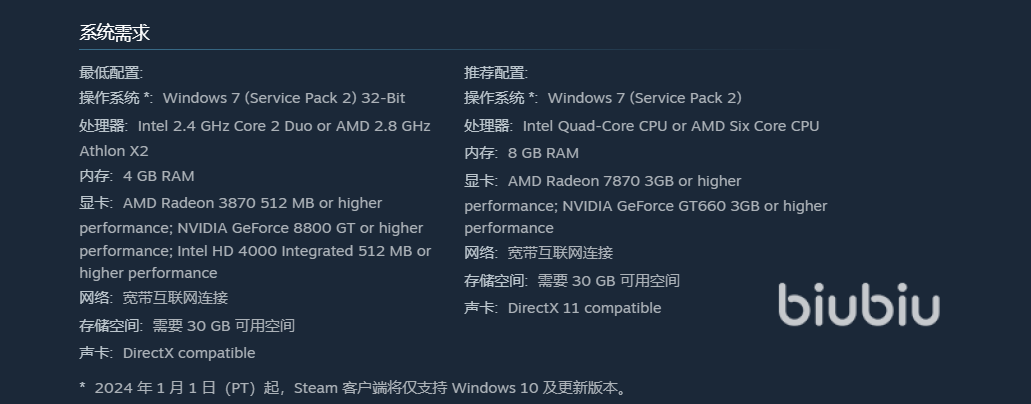
Task: Click the DirectX 11 compatible sound card line
Action: pos(584,308)
